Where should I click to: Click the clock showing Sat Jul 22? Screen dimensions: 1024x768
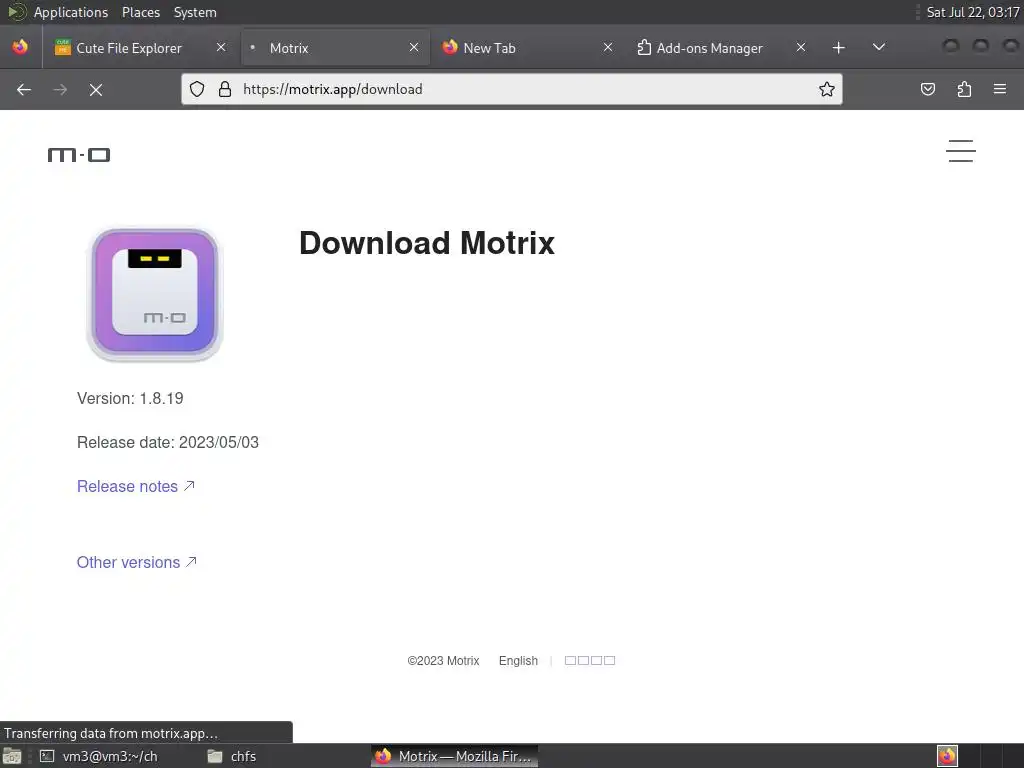972,12
